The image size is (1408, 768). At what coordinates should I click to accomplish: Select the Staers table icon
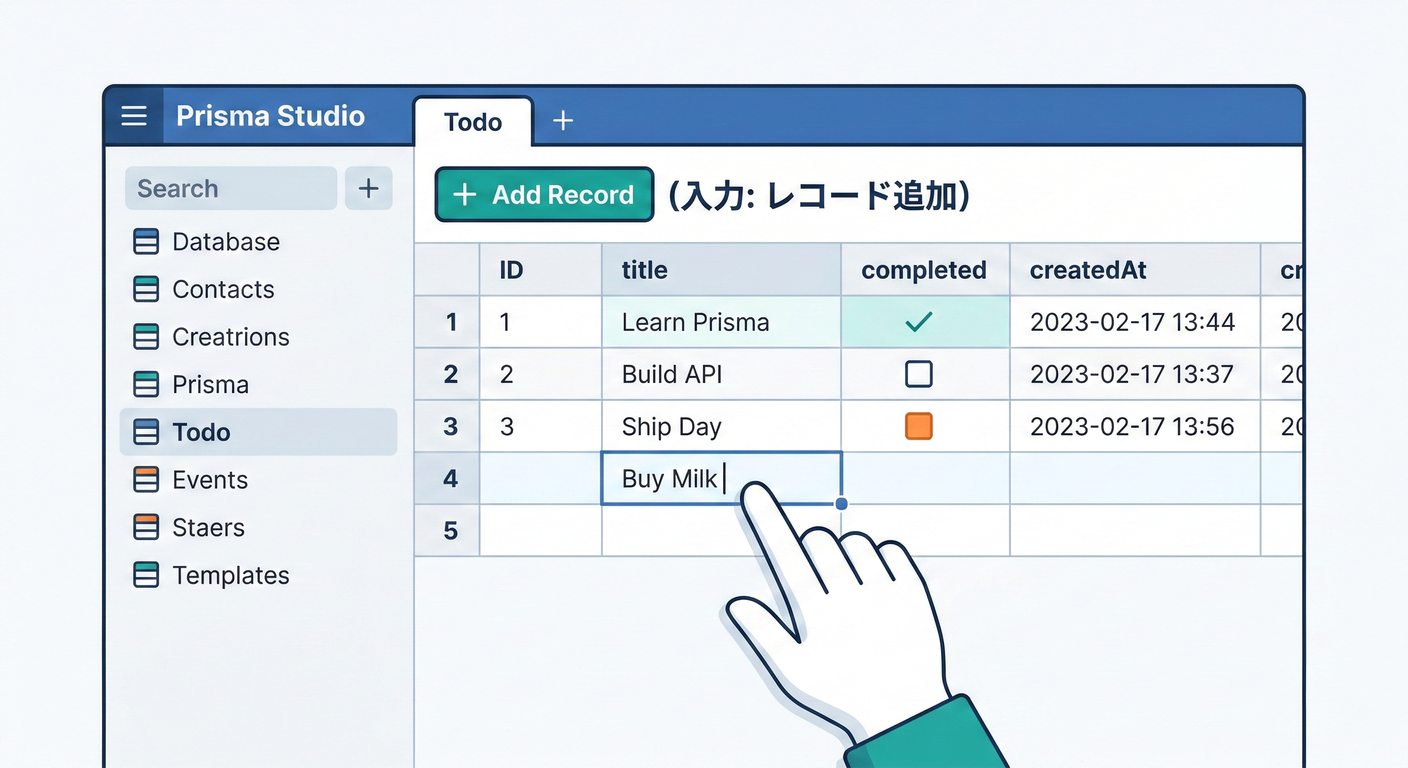tap(146, 527)
